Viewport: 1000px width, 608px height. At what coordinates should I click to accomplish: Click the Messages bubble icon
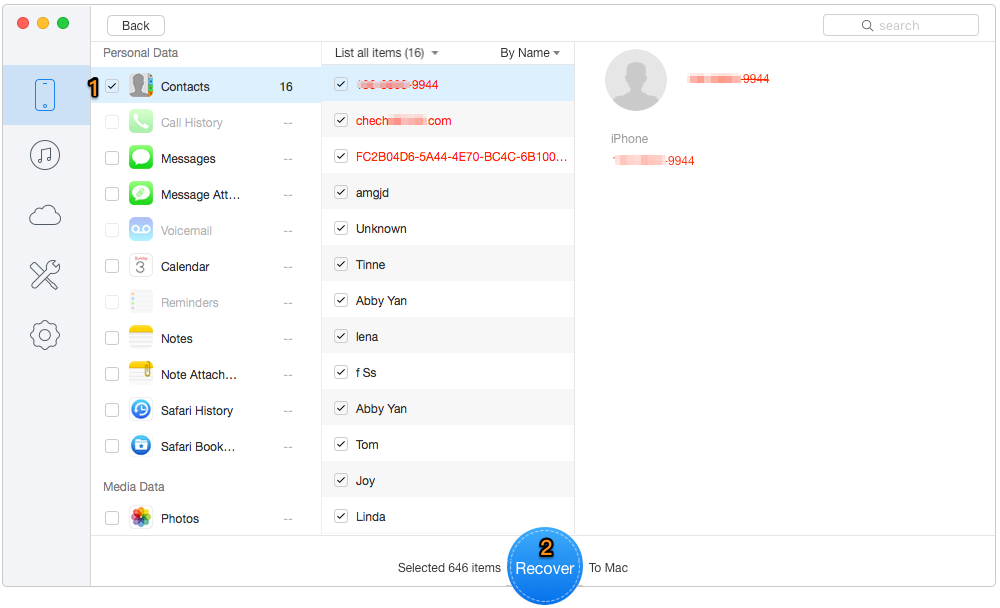click(141, 158)
